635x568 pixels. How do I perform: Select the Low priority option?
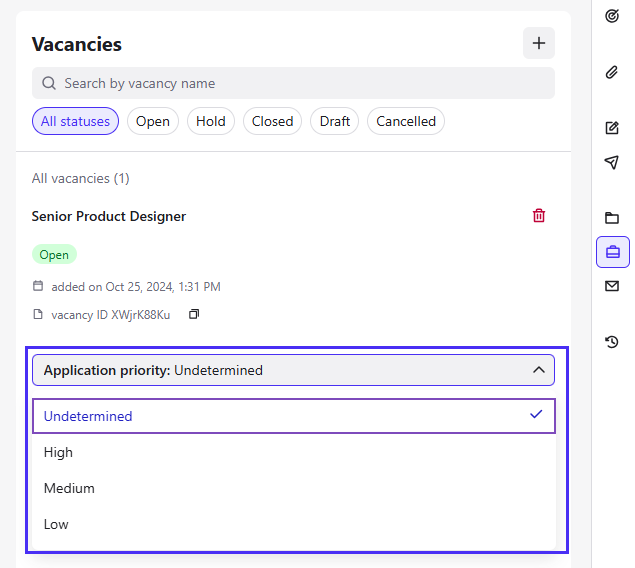(x=294, y=524)
